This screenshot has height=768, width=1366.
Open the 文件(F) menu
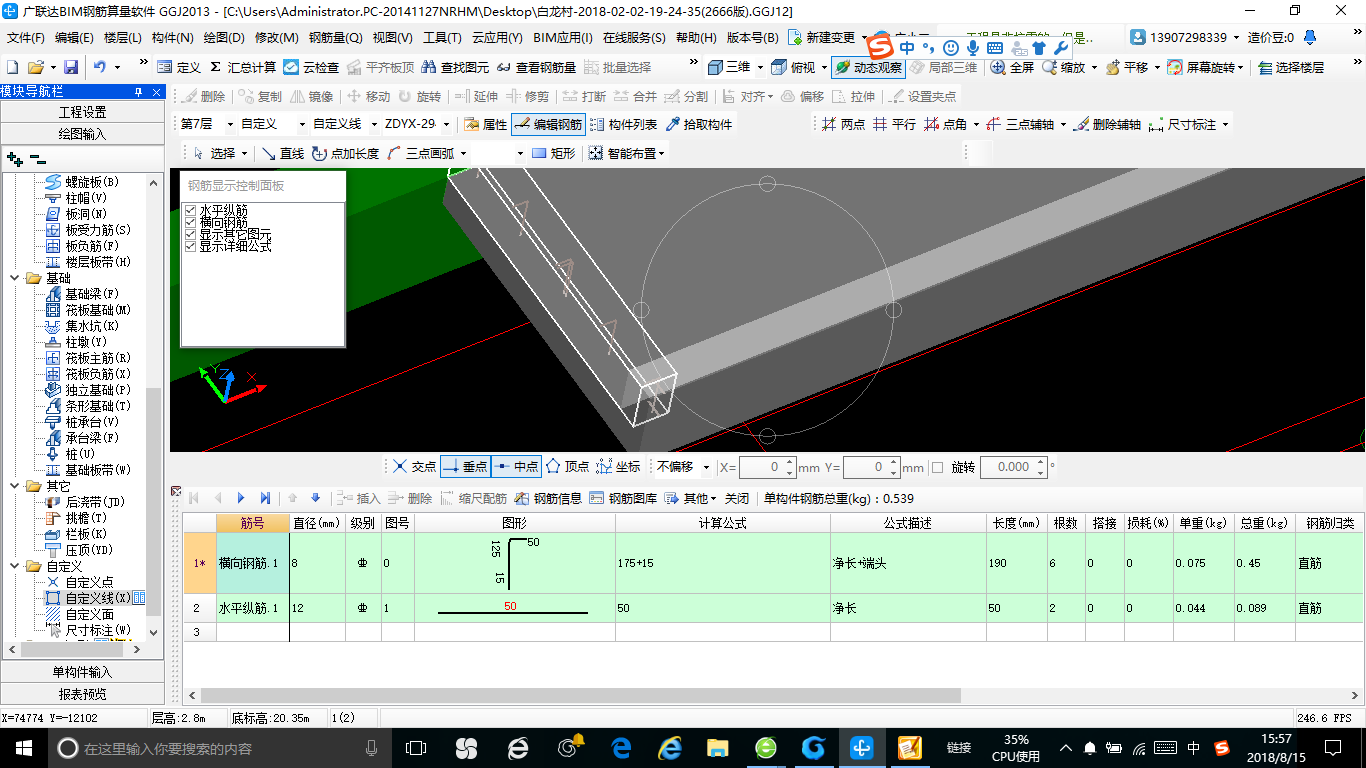[26, 38]
